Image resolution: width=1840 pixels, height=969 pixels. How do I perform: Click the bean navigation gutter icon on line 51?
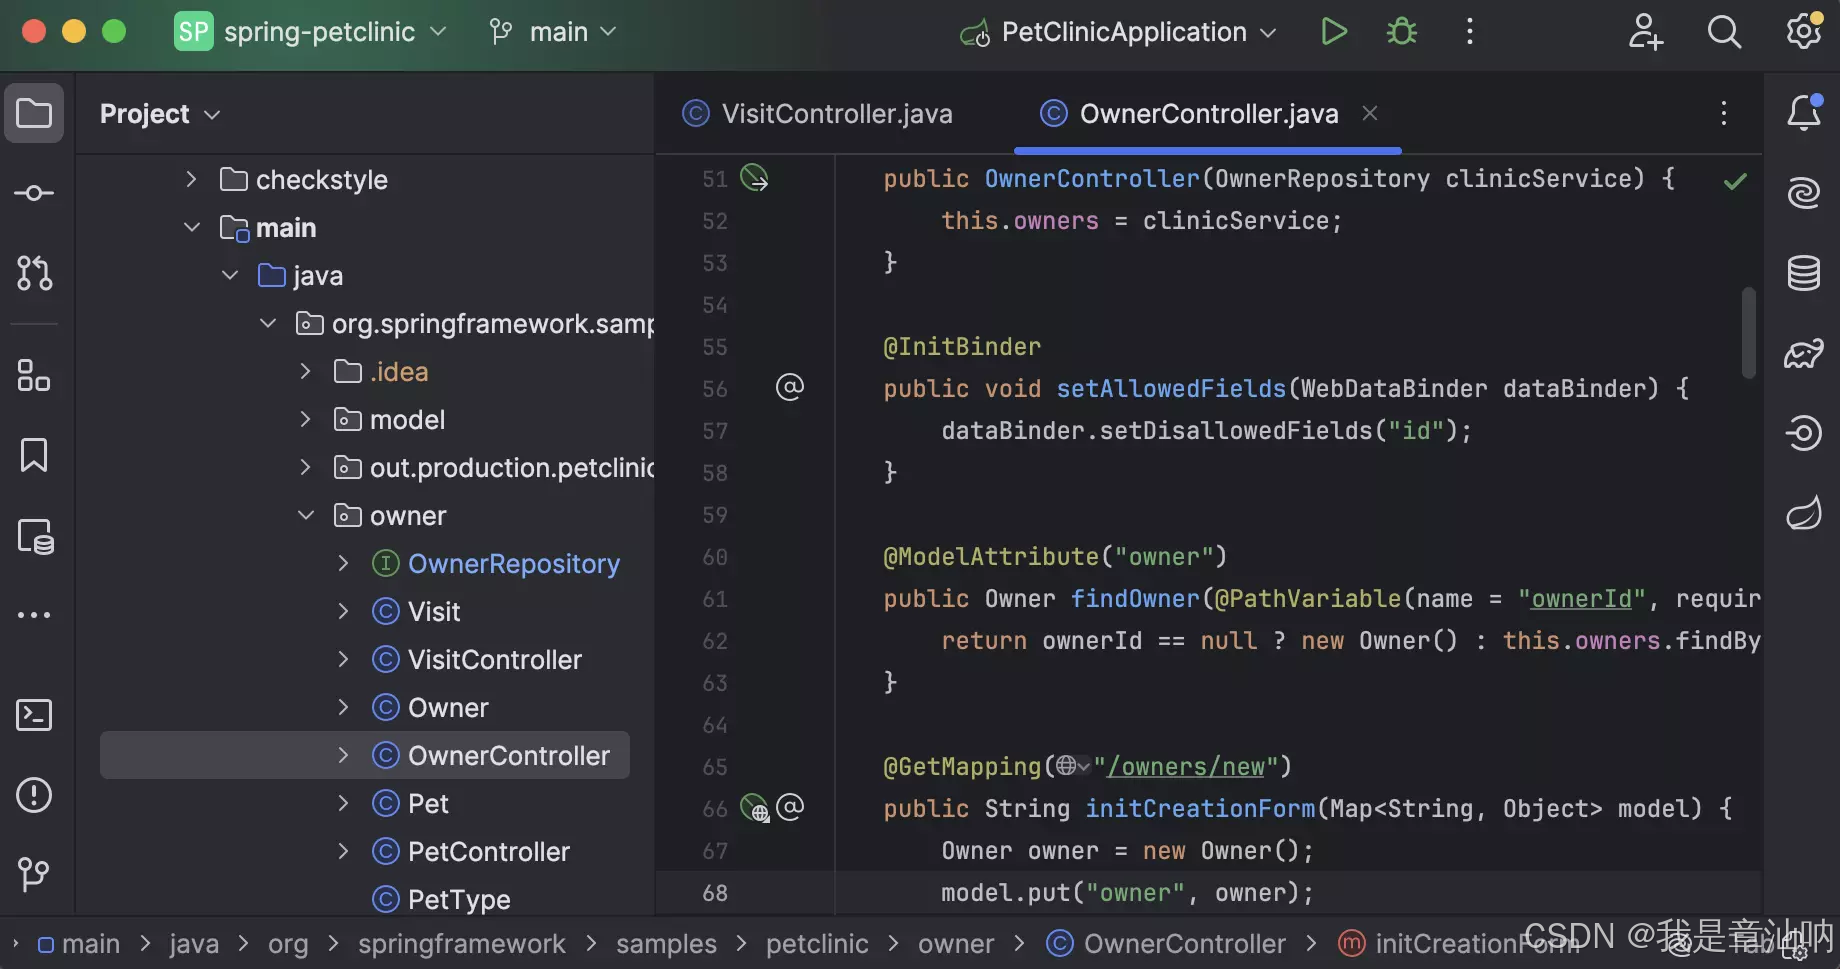(x=754, y=178)
